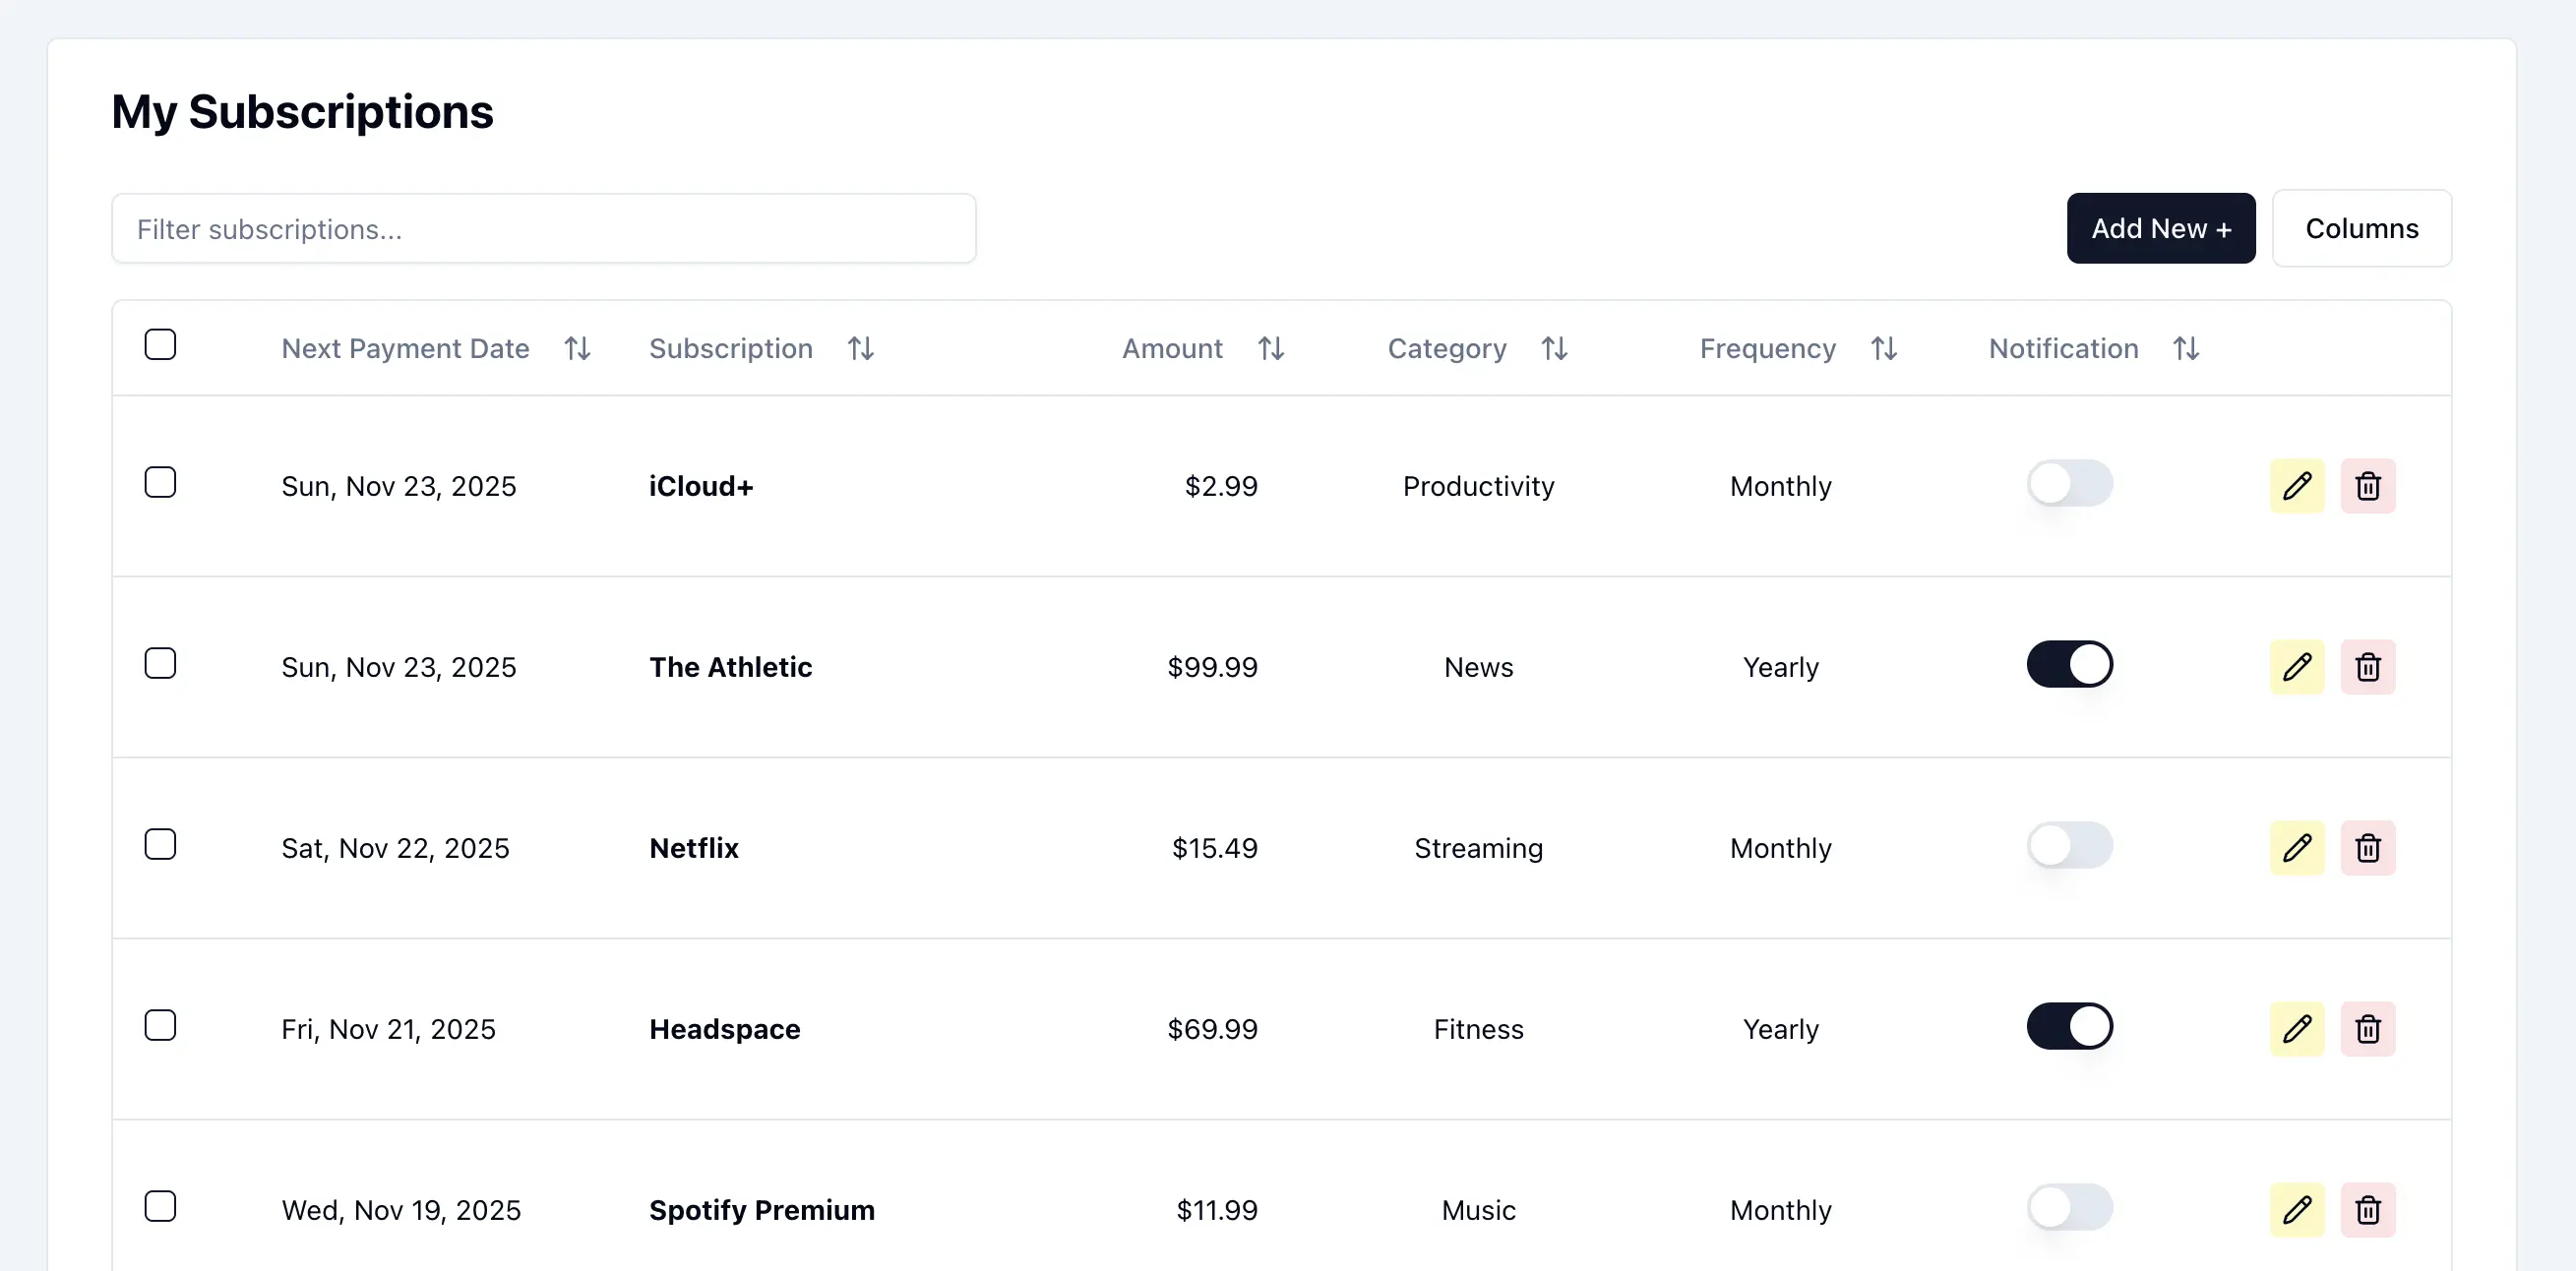This screenshot has width=2576, height=1271.
Task: Open edit pencil for The Athletic
Action: click(x=2297, y=666)
